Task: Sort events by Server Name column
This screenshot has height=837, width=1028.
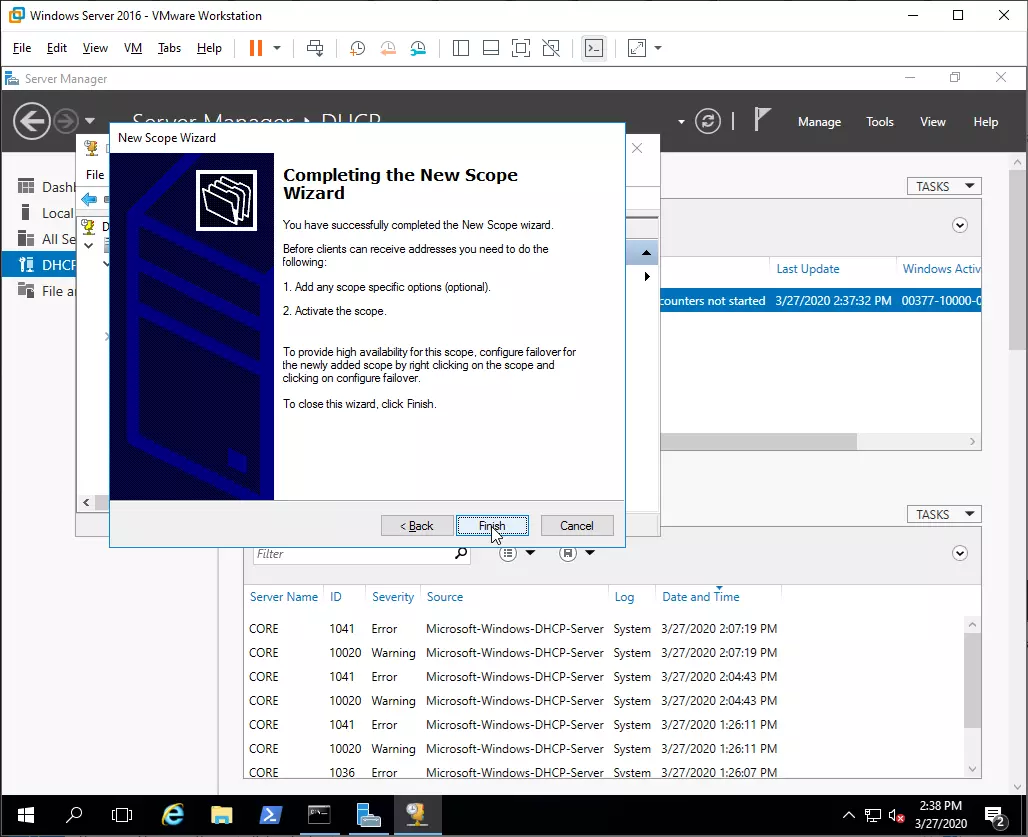Action: (x=284, y=596)
